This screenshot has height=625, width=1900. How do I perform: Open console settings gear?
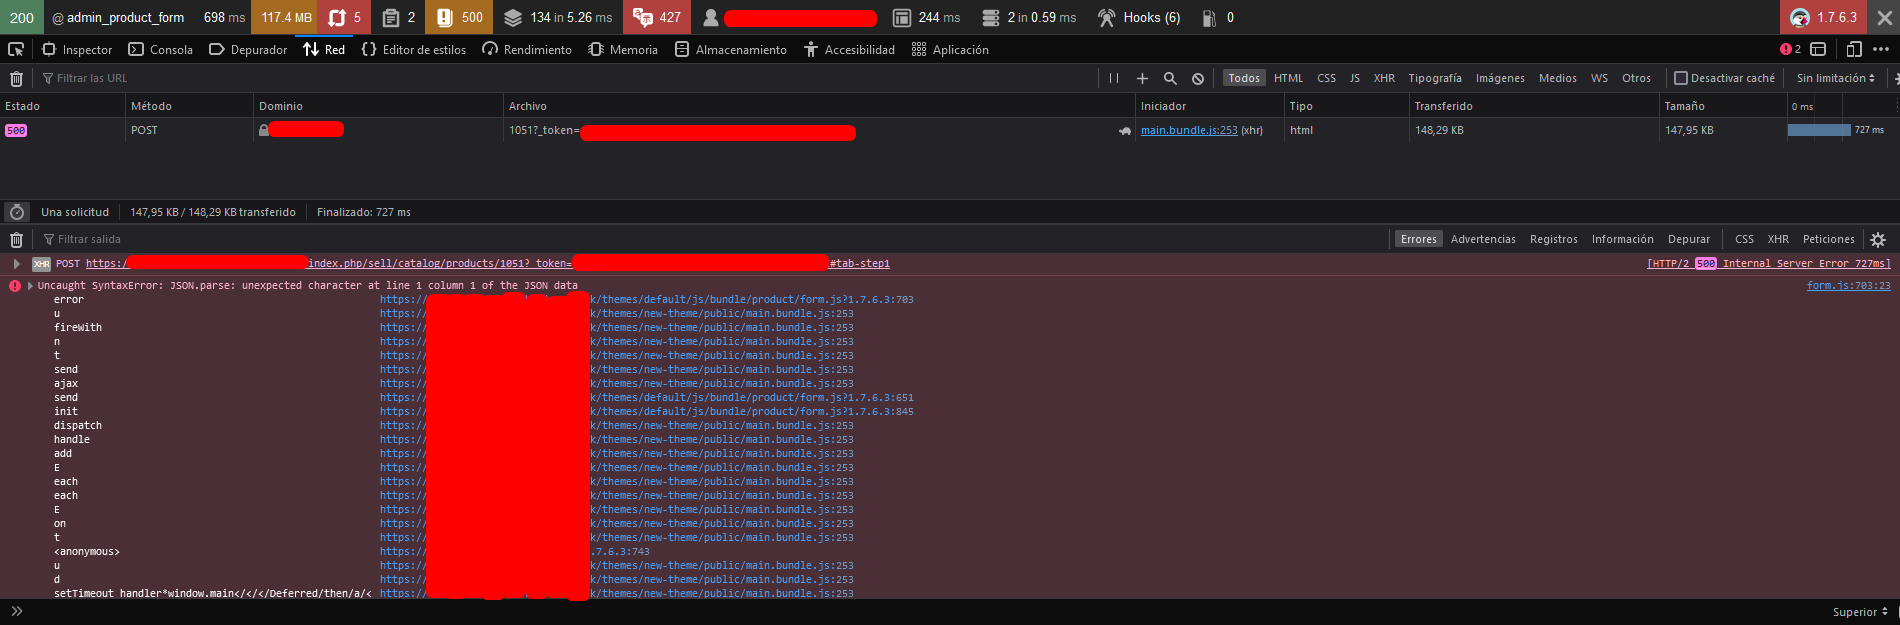pyautogui.click(x=1878, y=239)
